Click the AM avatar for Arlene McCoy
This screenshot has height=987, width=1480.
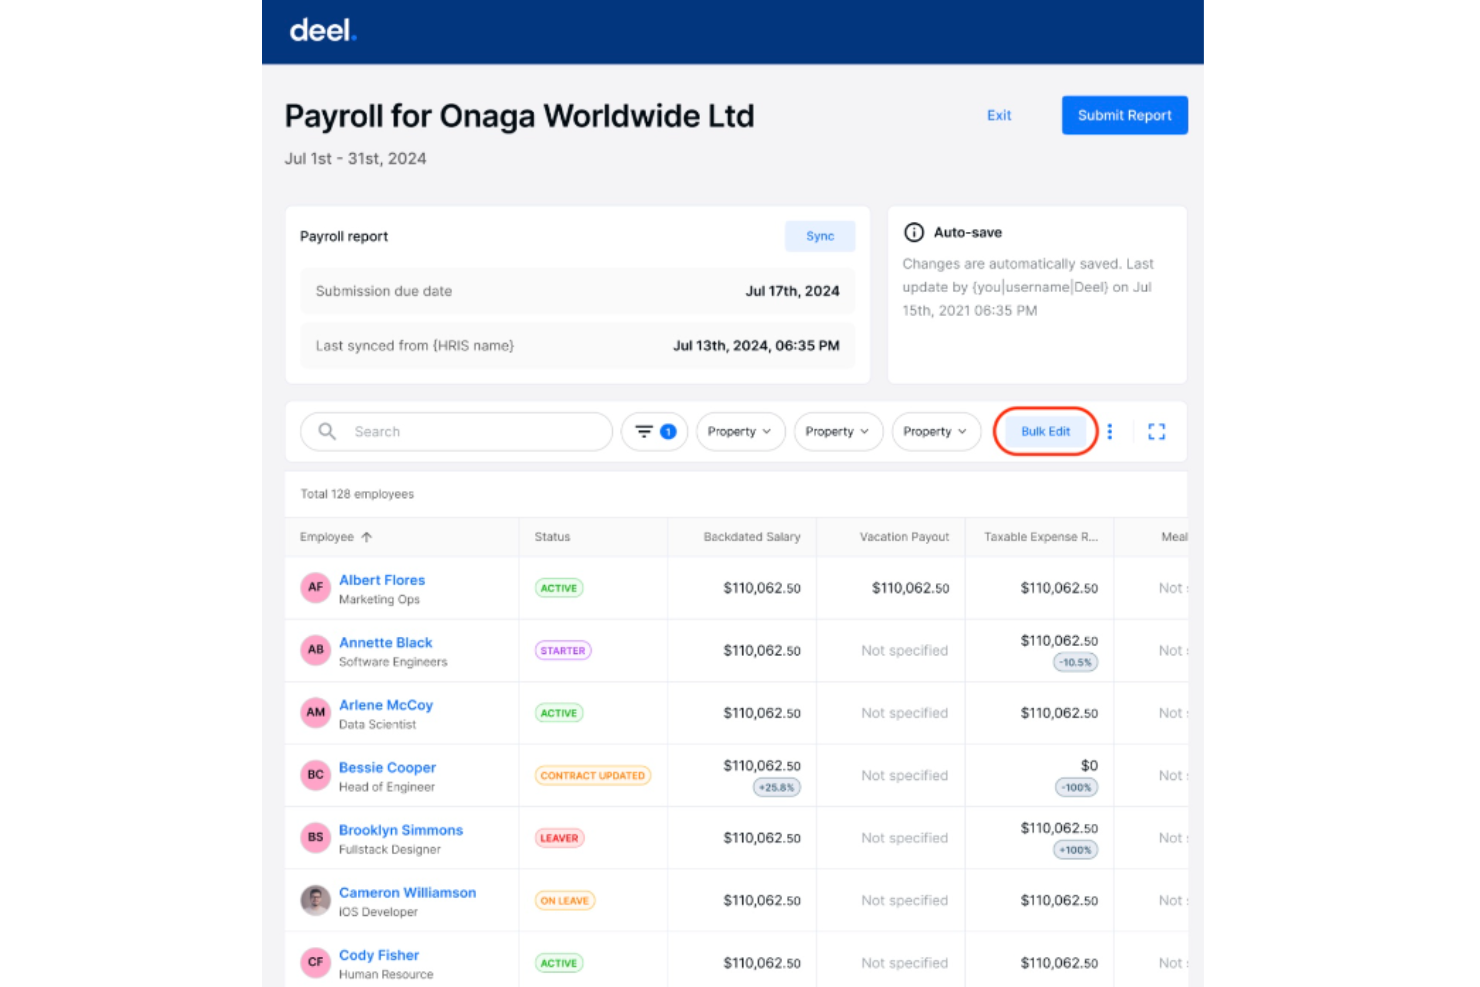(316, 713)
